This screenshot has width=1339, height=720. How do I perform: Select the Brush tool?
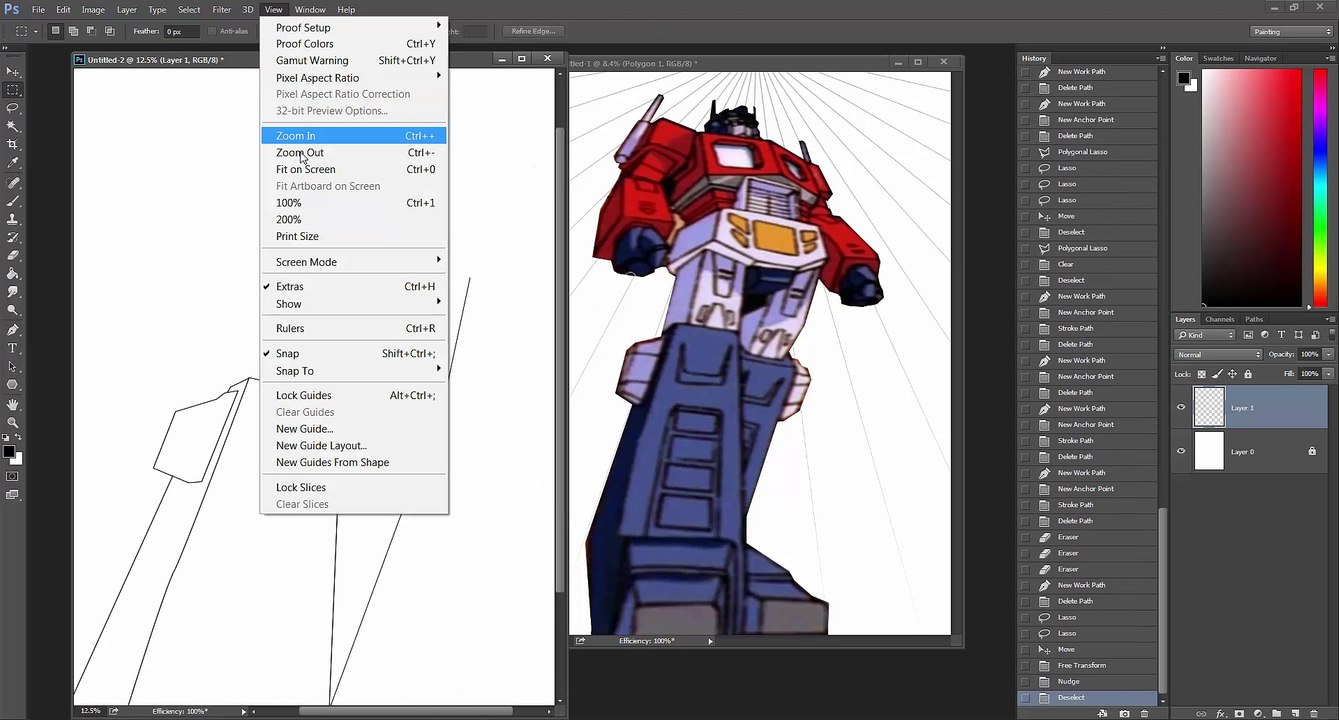tap(13, 201)
